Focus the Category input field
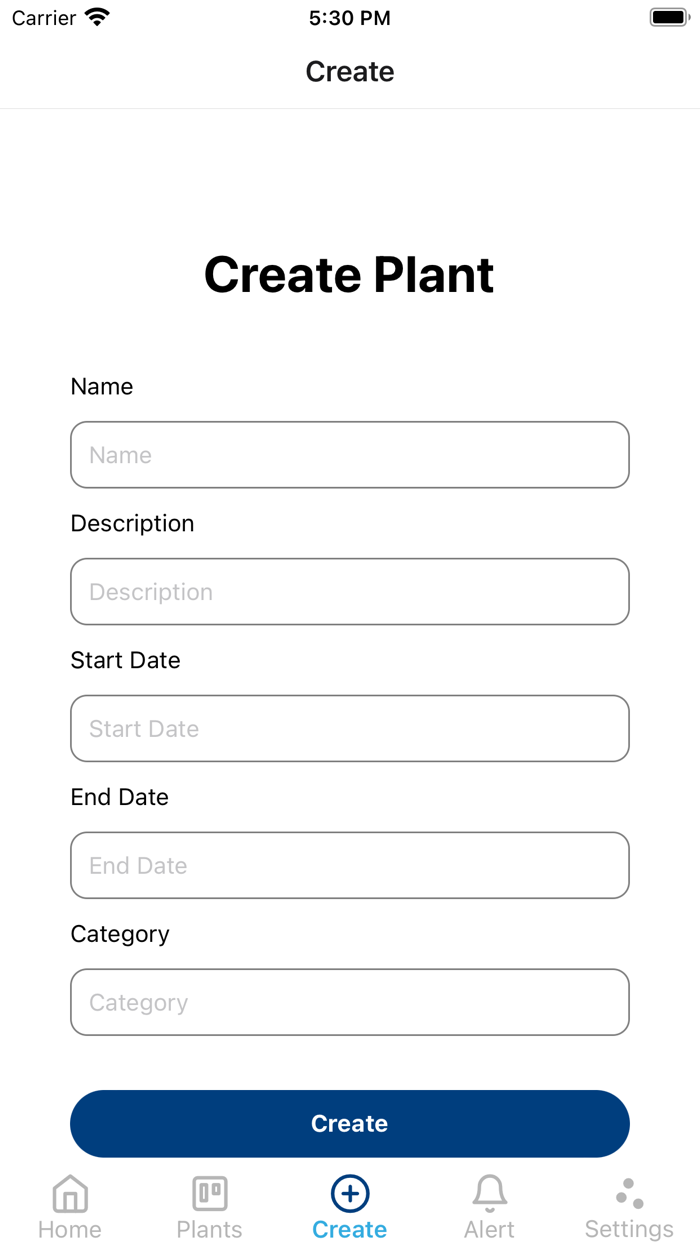 click(350, 1002)
